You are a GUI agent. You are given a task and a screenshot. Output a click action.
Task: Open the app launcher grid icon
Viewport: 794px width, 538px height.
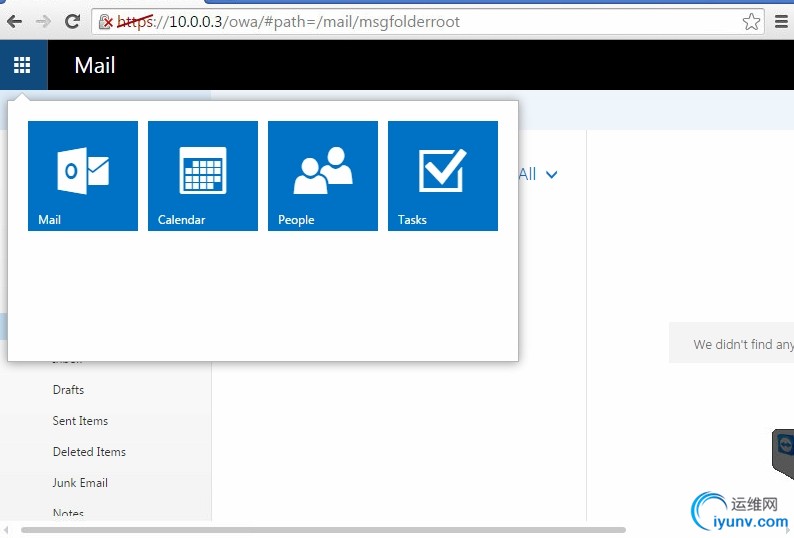tap(22, 65)
